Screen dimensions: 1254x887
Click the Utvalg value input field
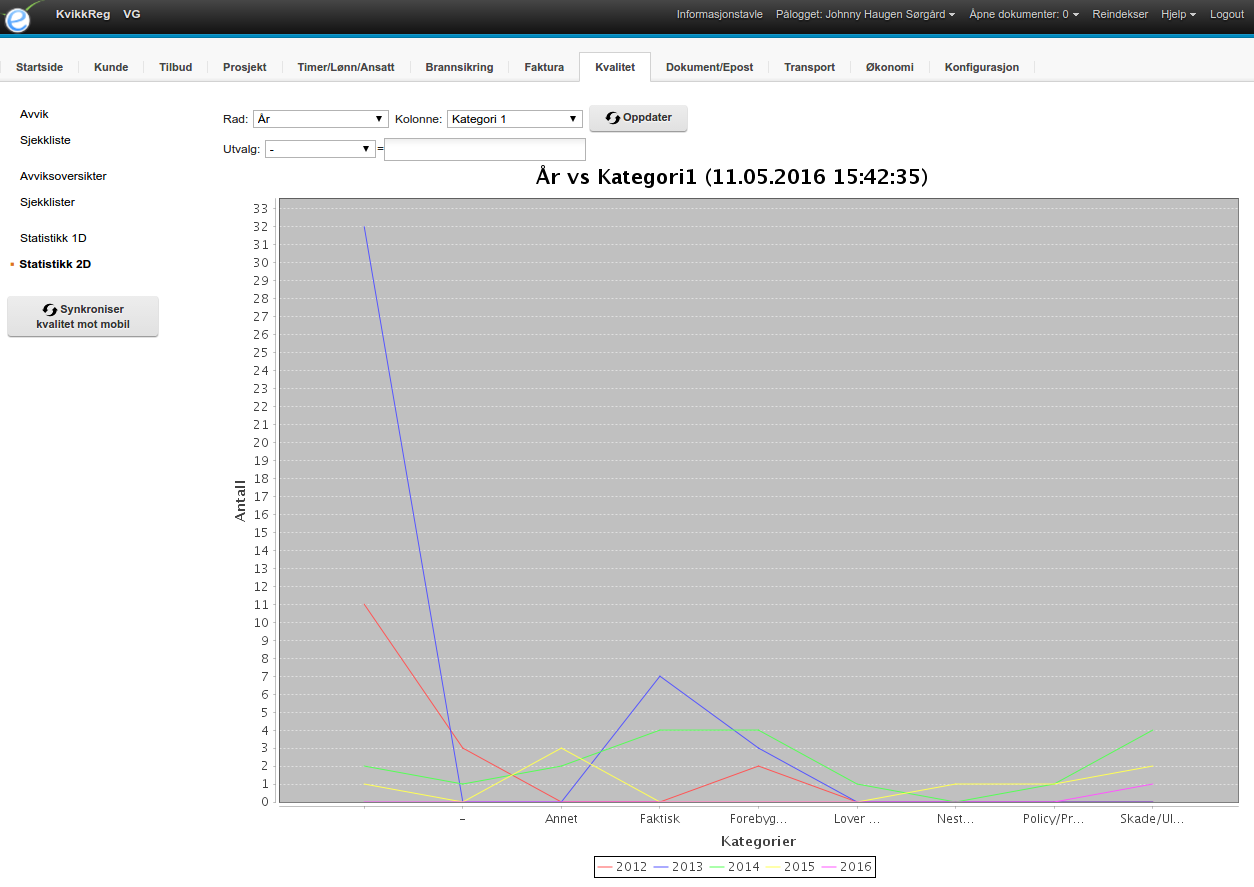click(485, 149)
